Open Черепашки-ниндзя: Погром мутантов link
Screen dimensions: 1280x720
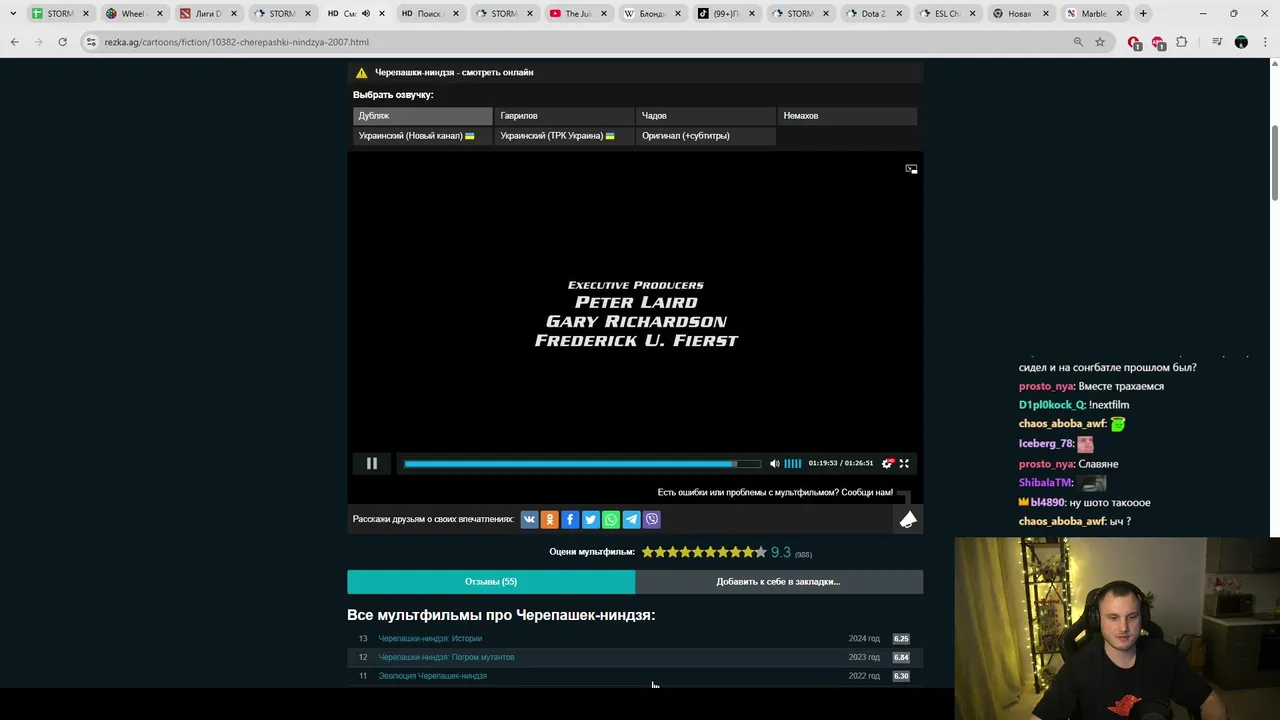pyautogui.click(x=446, y=657)
